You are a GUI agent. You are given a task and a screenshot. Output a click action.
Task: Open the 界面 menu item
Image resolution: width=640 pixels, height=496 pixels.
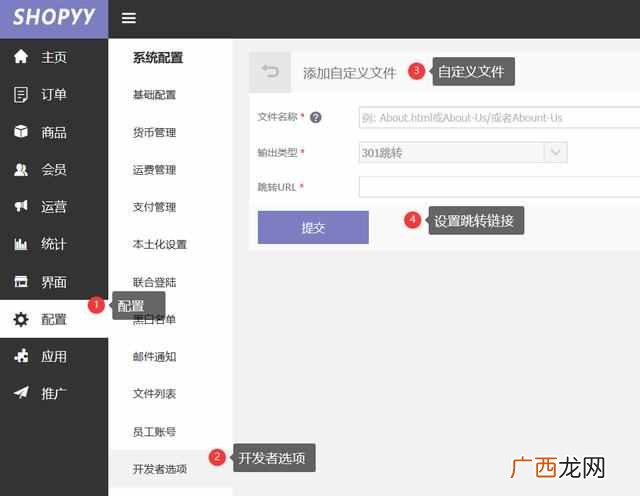pos(53,282)
